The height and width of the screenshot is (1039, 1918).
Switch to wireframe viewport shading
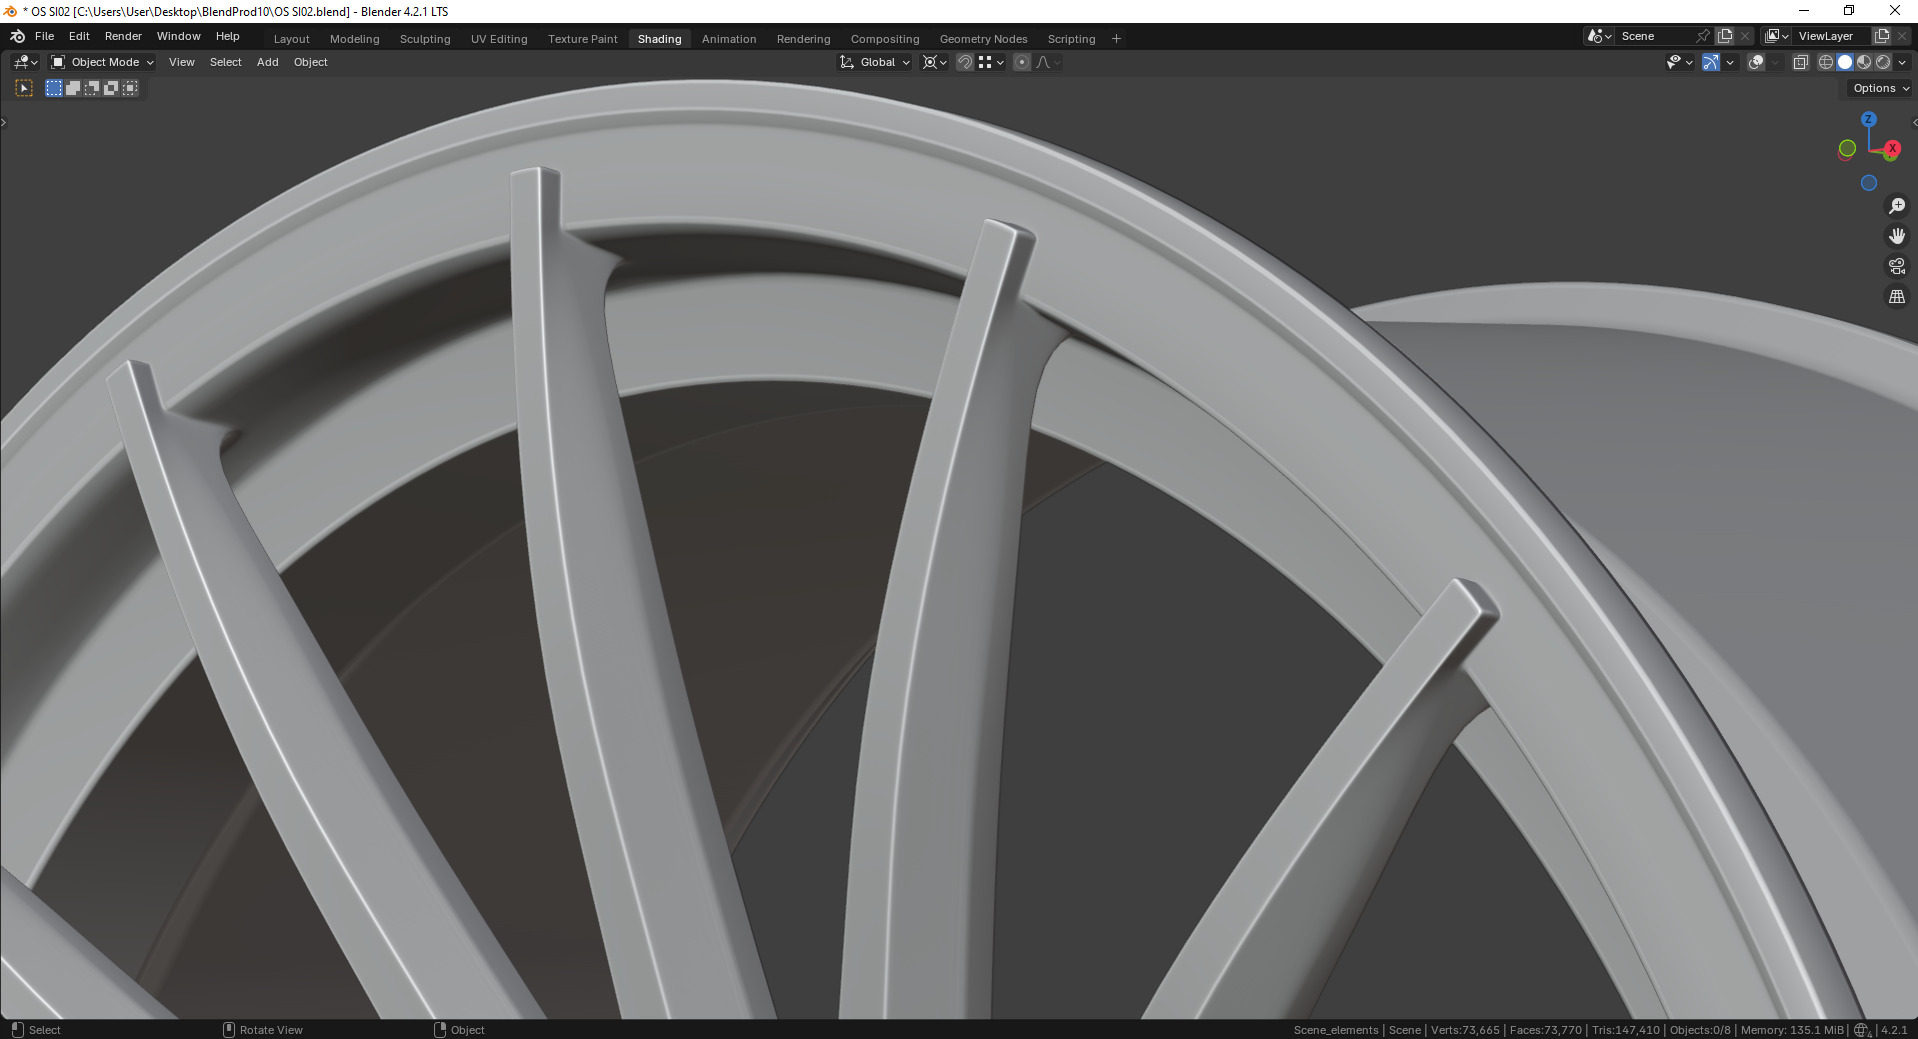pyautogui.click(x=1826, y=62)
